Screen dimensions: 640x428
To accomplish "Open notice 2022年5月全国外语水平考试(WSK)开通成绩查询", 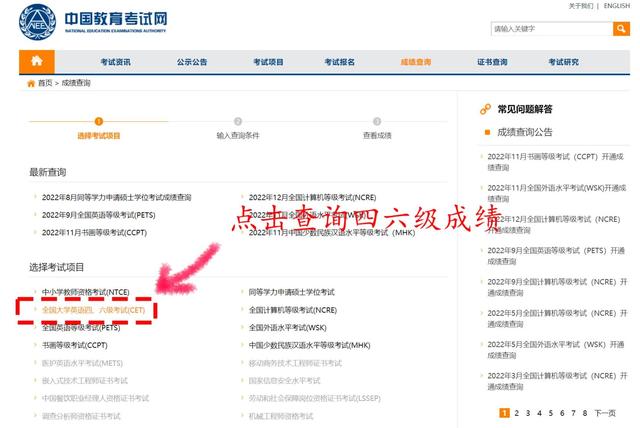I will 556,350.
